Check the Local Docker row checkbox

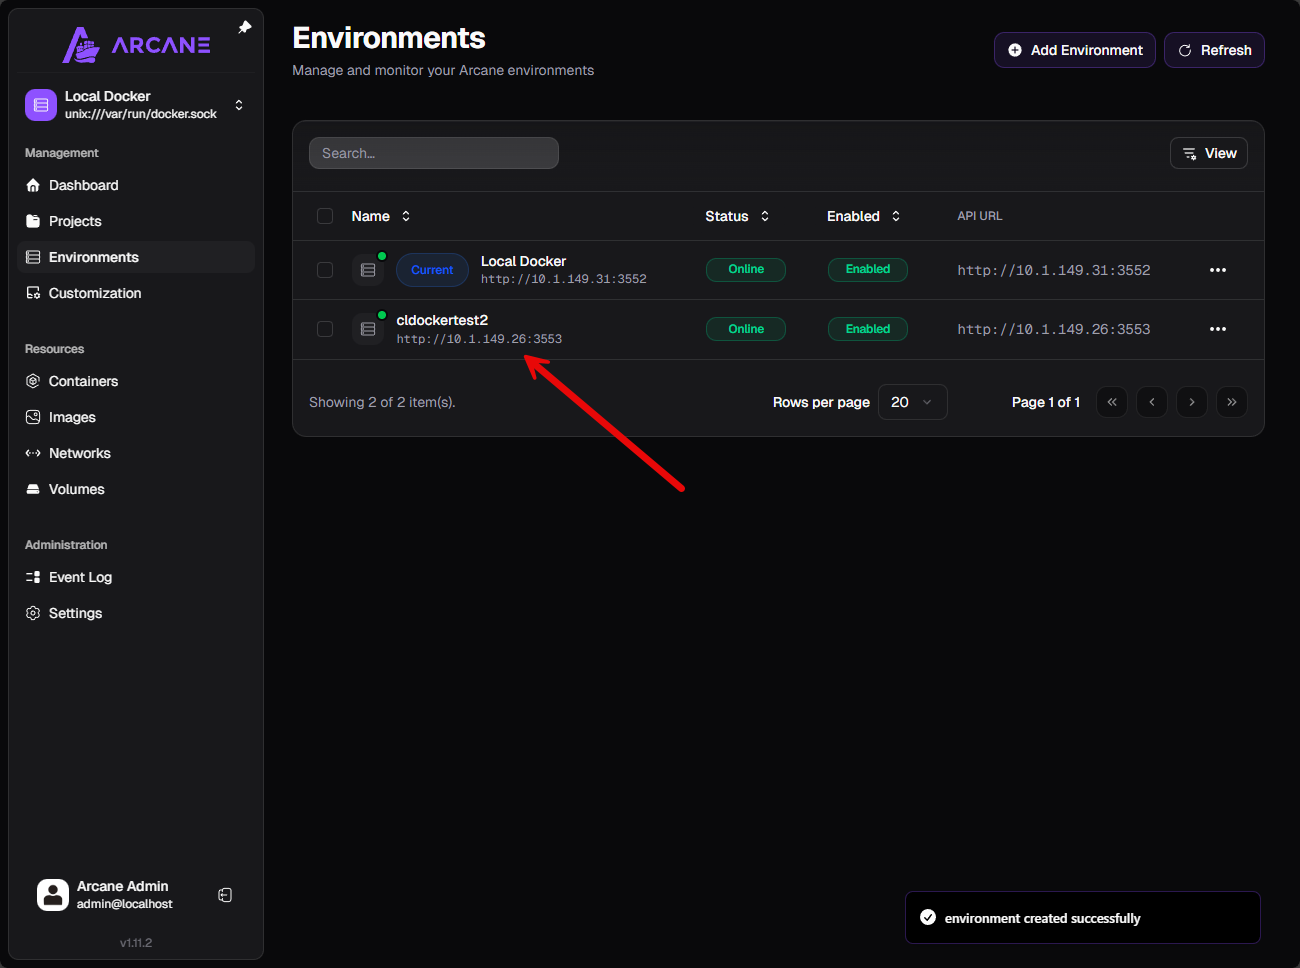325,270
